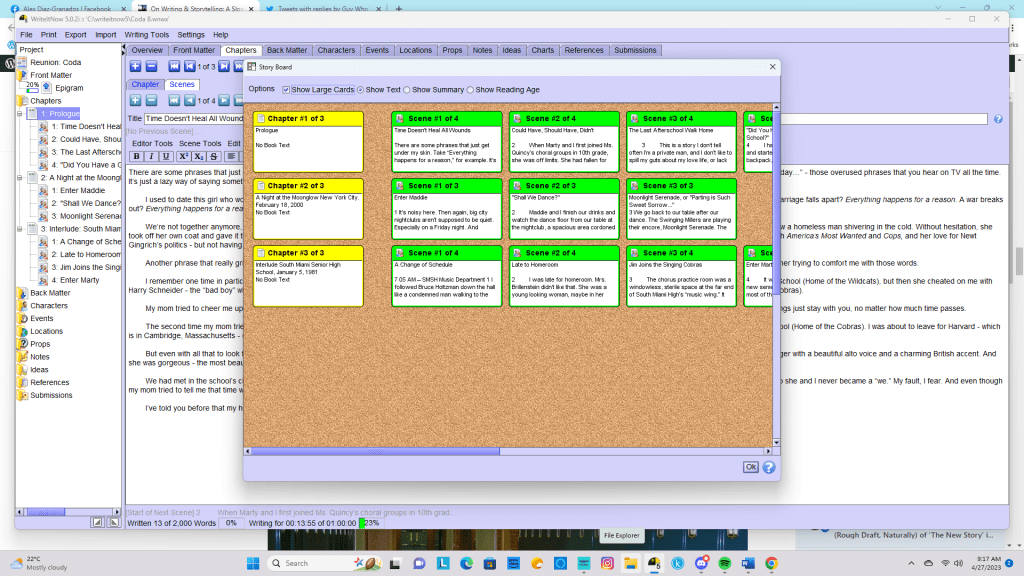
Task: Select the Show Reading Age option
Action: (470, 90)
